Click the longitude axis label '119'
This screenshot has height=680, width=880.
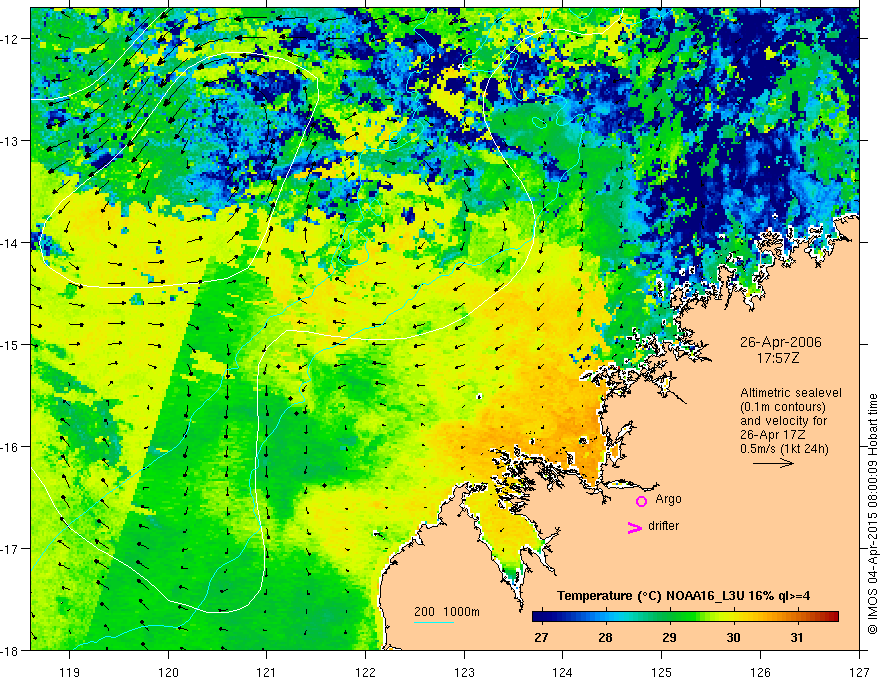(70, 672)
